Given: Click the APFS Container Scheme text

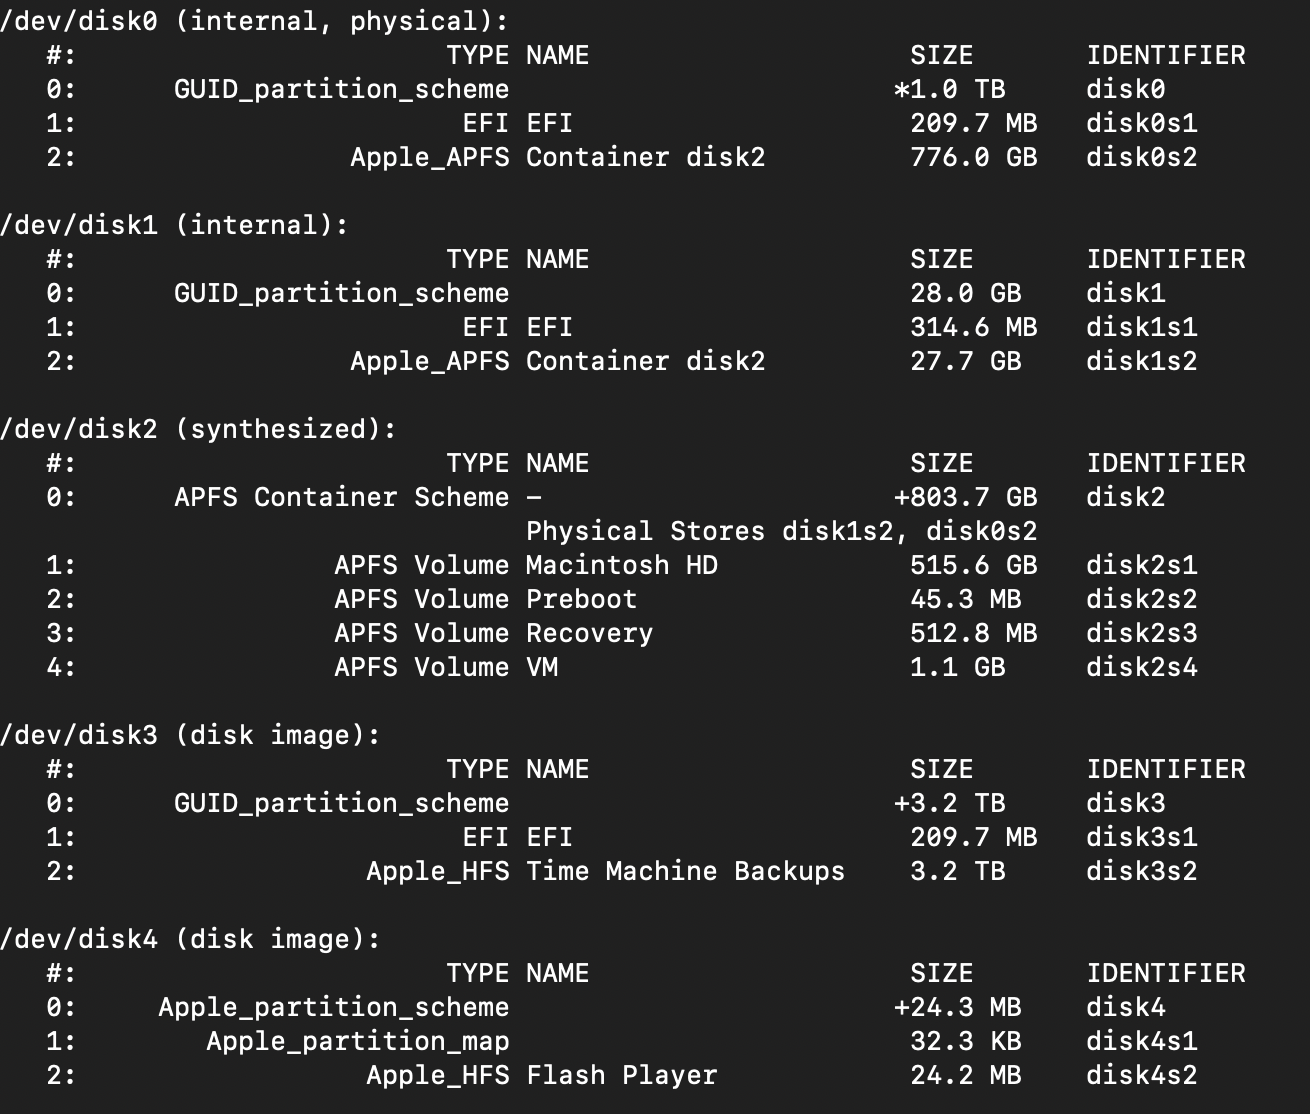Looking at the screenshot, I should pyautogui.click(x=341, y=497).
